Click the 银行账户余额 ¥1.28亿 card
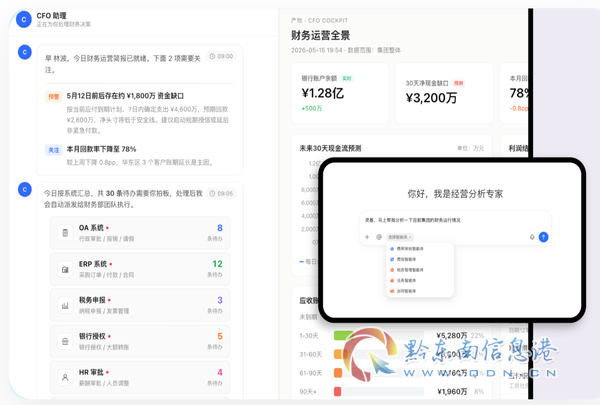 point(340,93)
